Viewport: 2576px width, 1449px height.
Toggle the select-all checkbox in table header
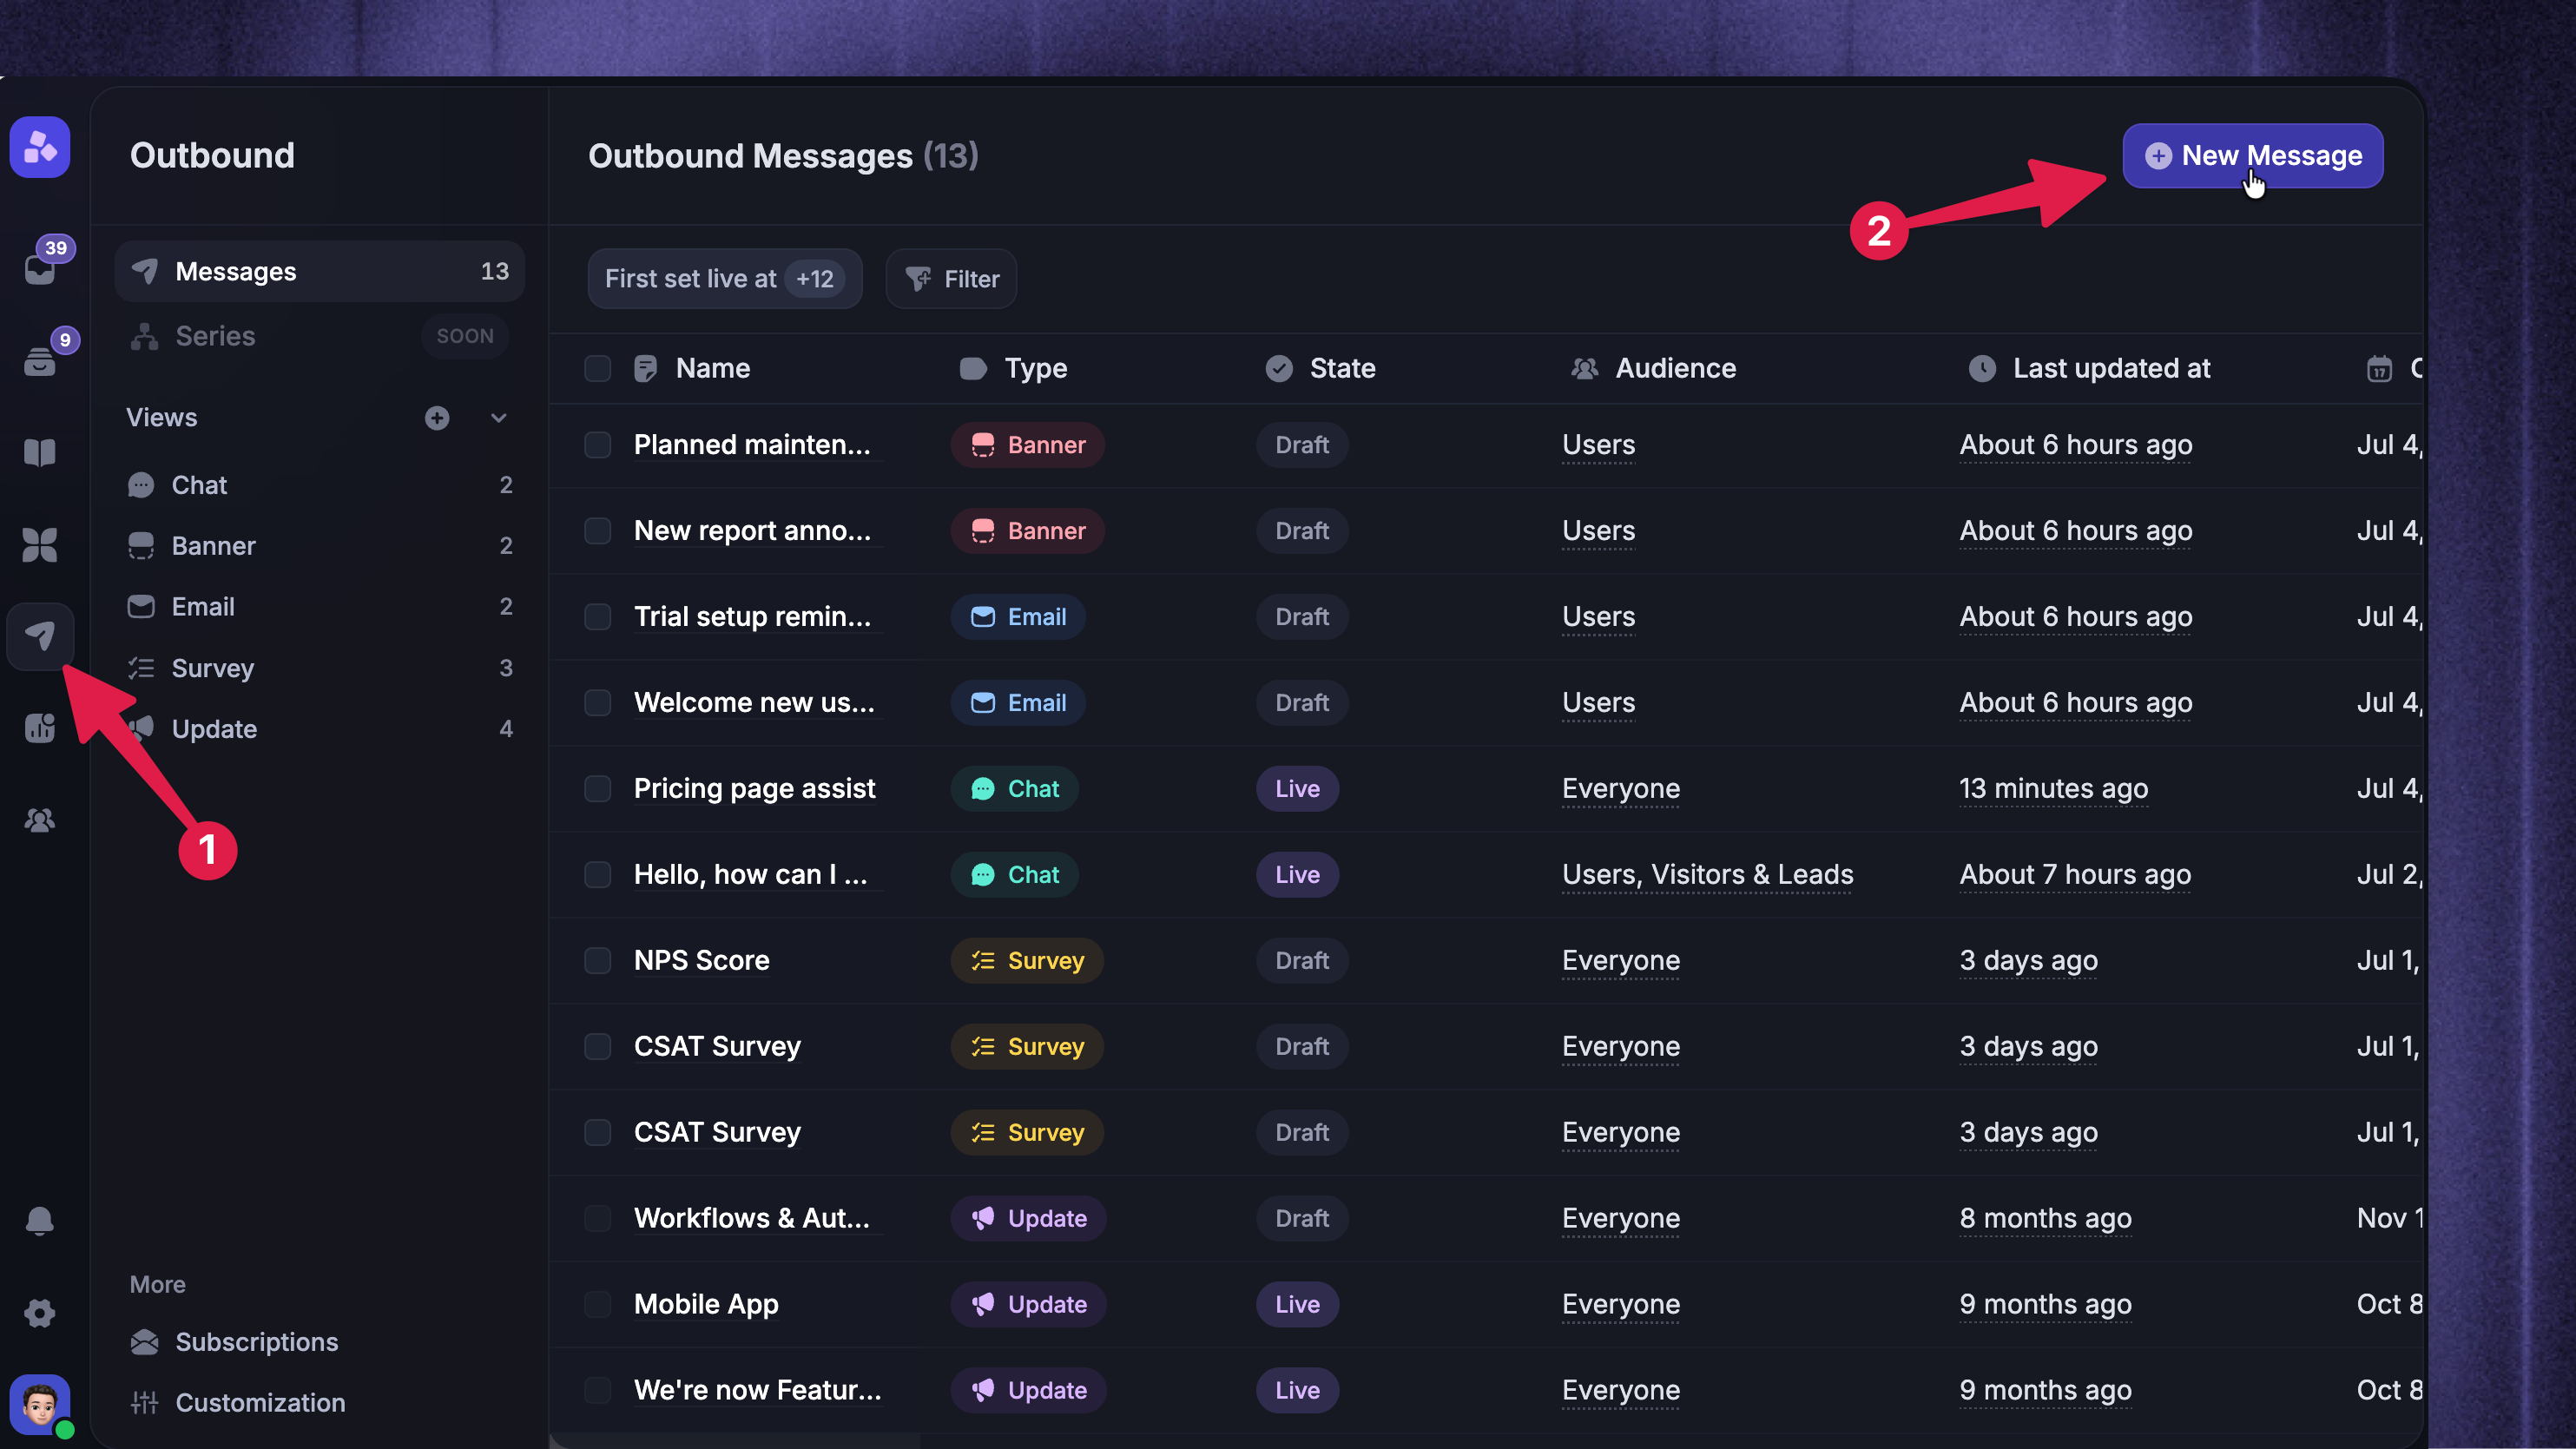point(598,369)
